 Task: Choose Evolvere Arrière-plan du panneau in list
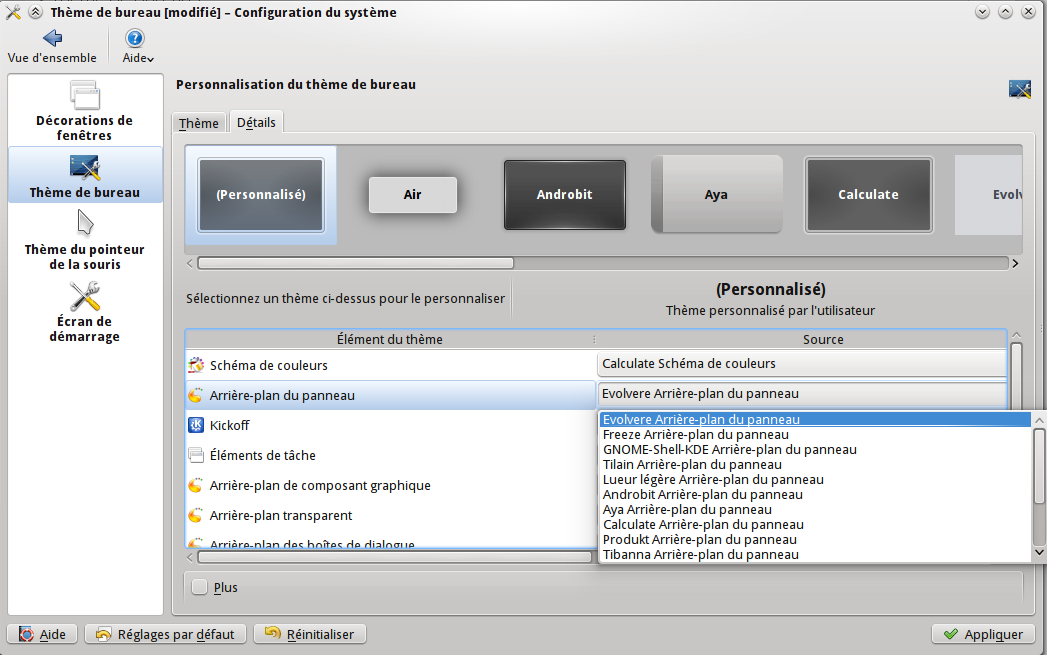point(815,419)
